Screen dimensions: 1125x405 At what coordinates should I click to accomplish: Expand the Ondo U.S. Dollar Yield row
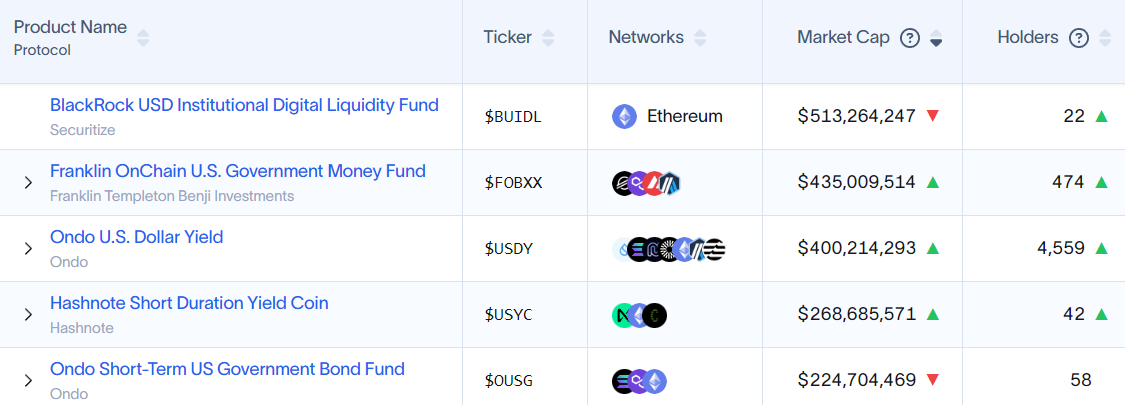click(28, 249)
